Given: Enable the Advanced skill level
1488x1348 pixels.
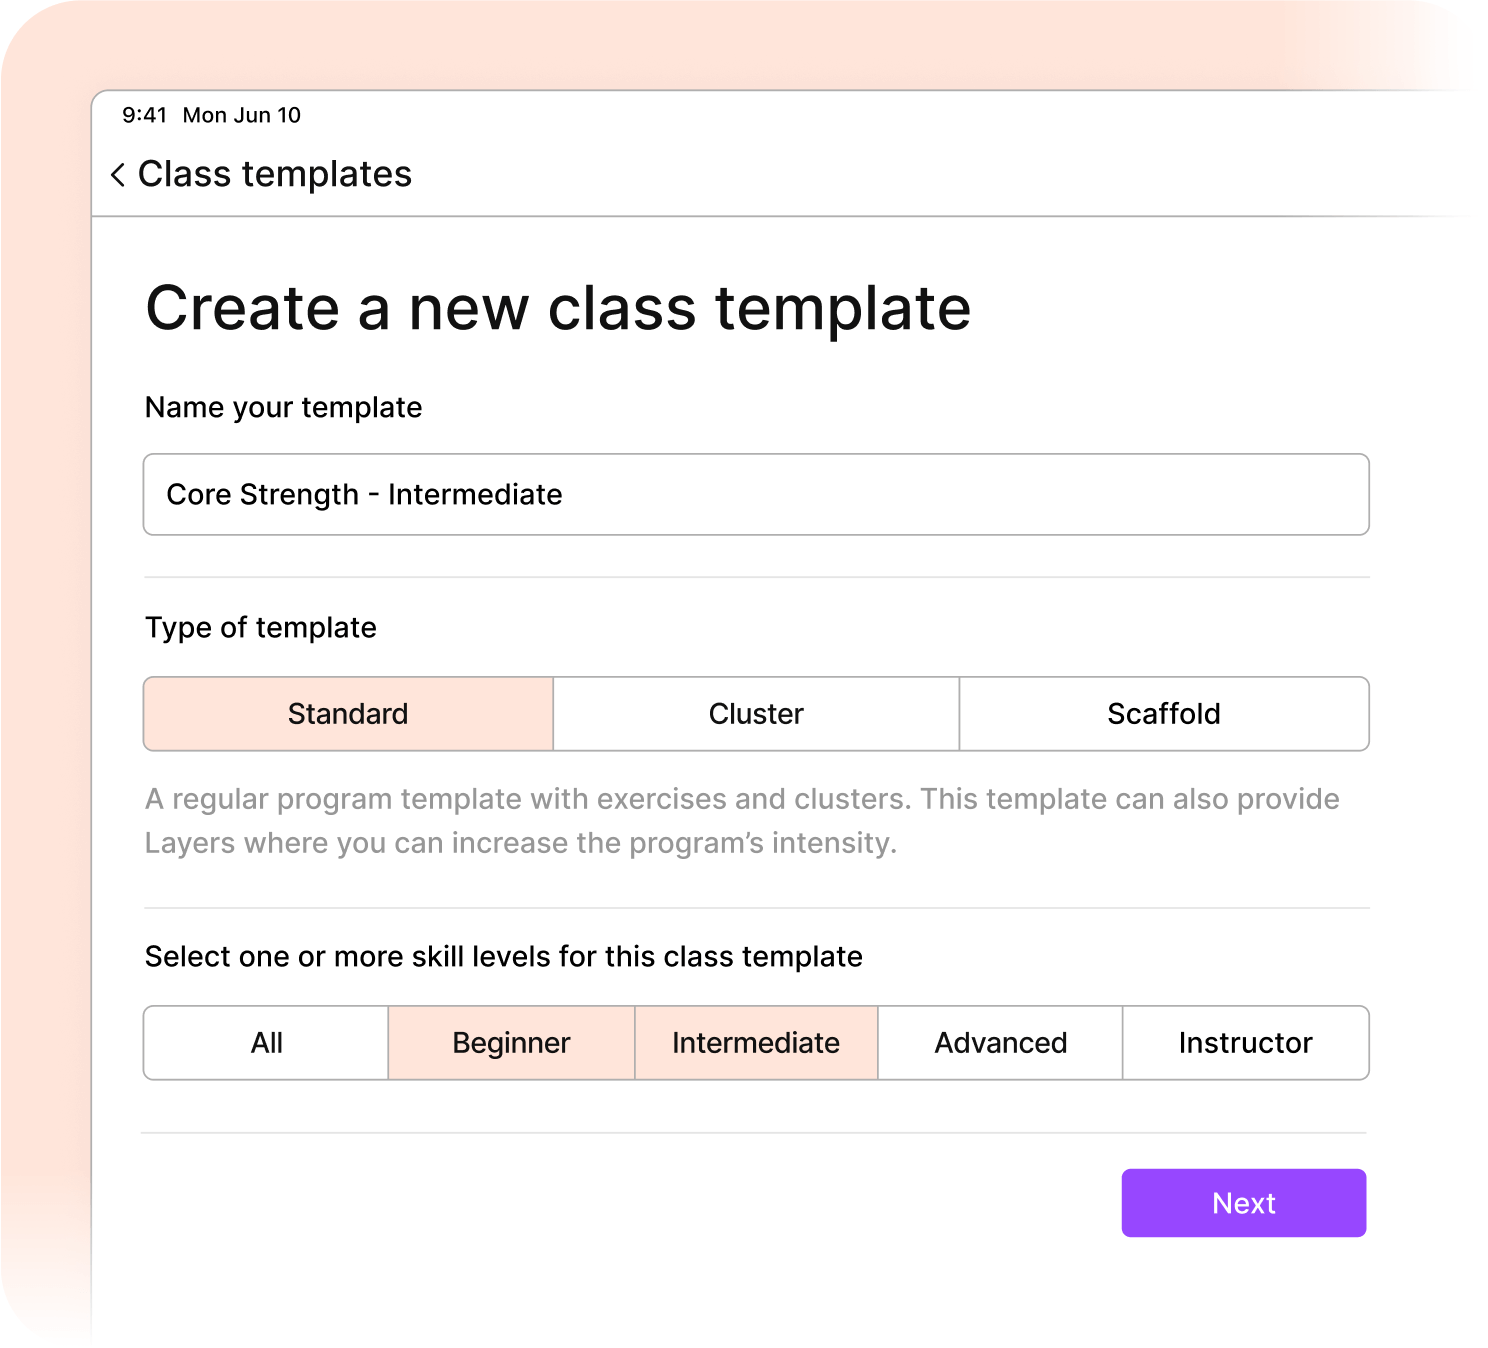Looking at the screenshot, I should tap(1000, 1043).
